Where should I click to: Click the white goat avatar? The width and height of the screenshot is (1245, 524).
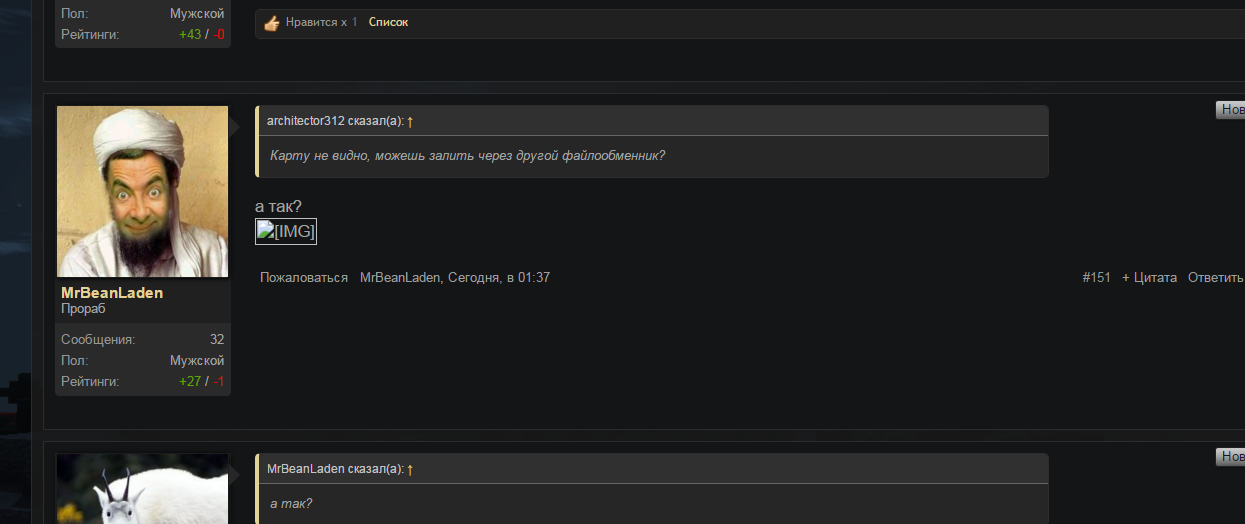(x=142, y=490)
